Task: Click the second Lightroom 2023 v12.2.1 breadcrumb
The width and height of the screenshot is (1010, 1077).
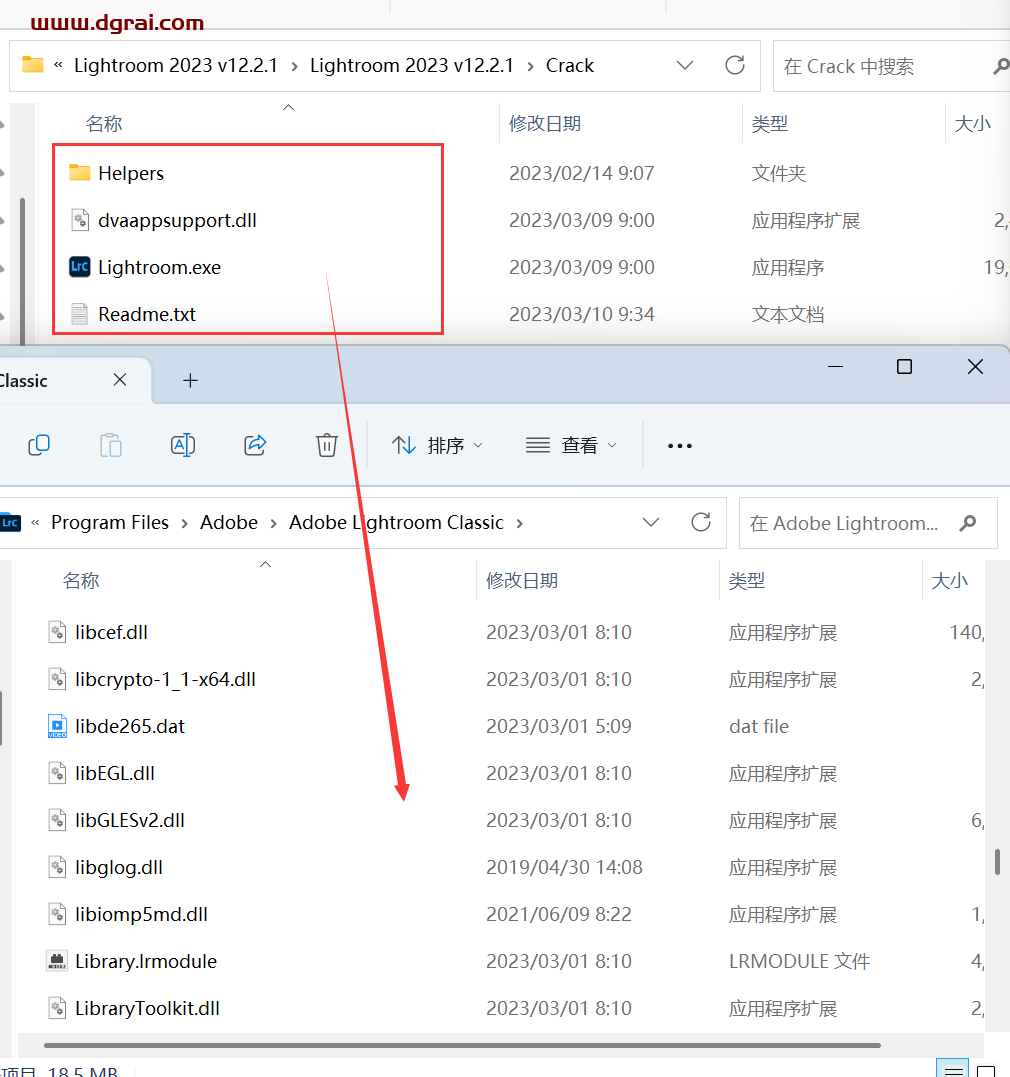Action: point(412,65)
